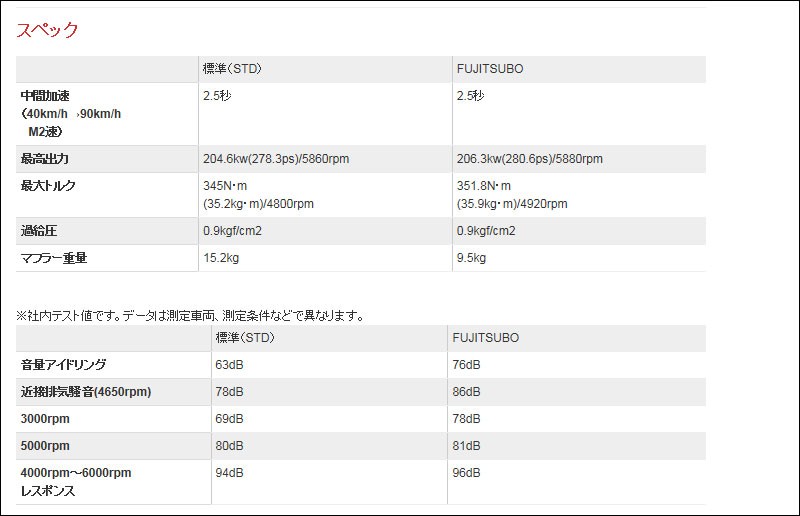Click the 最大トルク row label
Image resolution: width=800 pixels, height=516 pixels.
(48, 186)
